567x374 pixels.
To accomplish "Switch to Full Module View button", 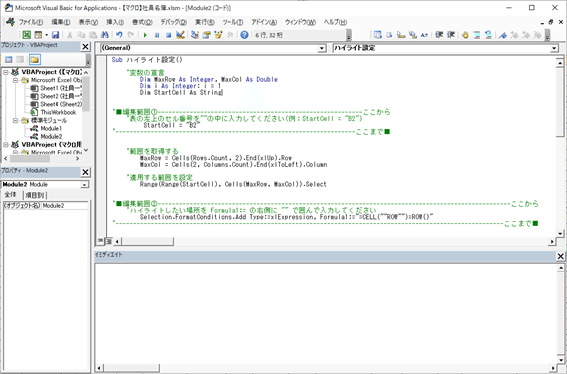I will point(108,241).
